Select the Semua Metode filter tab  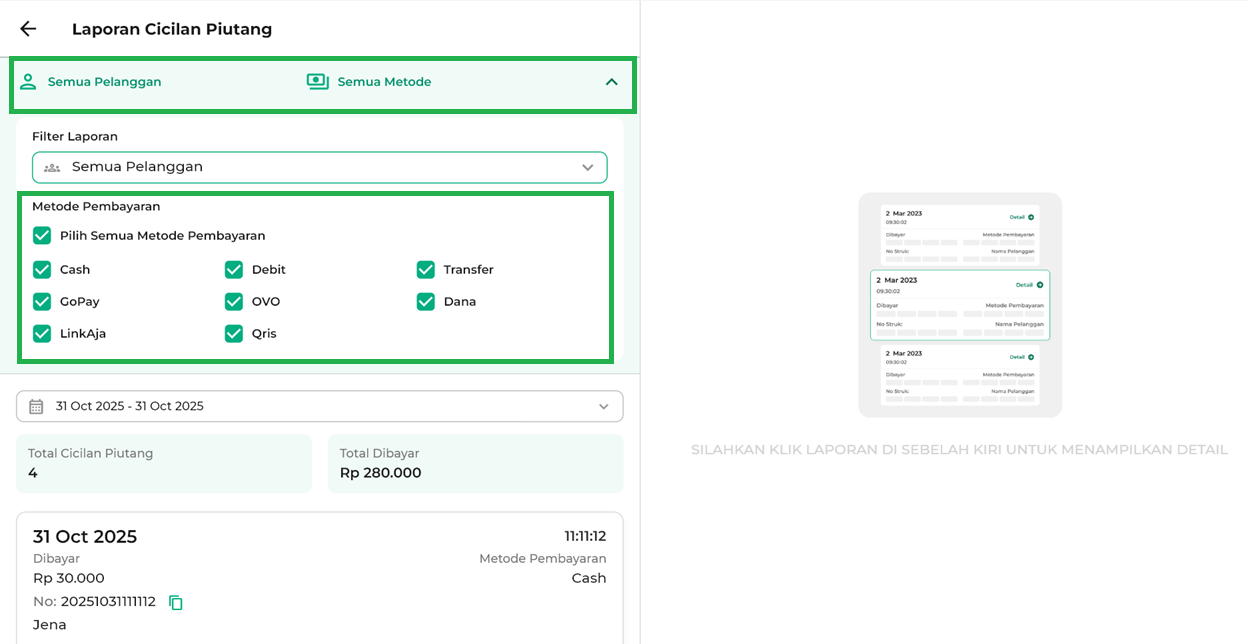384,82
